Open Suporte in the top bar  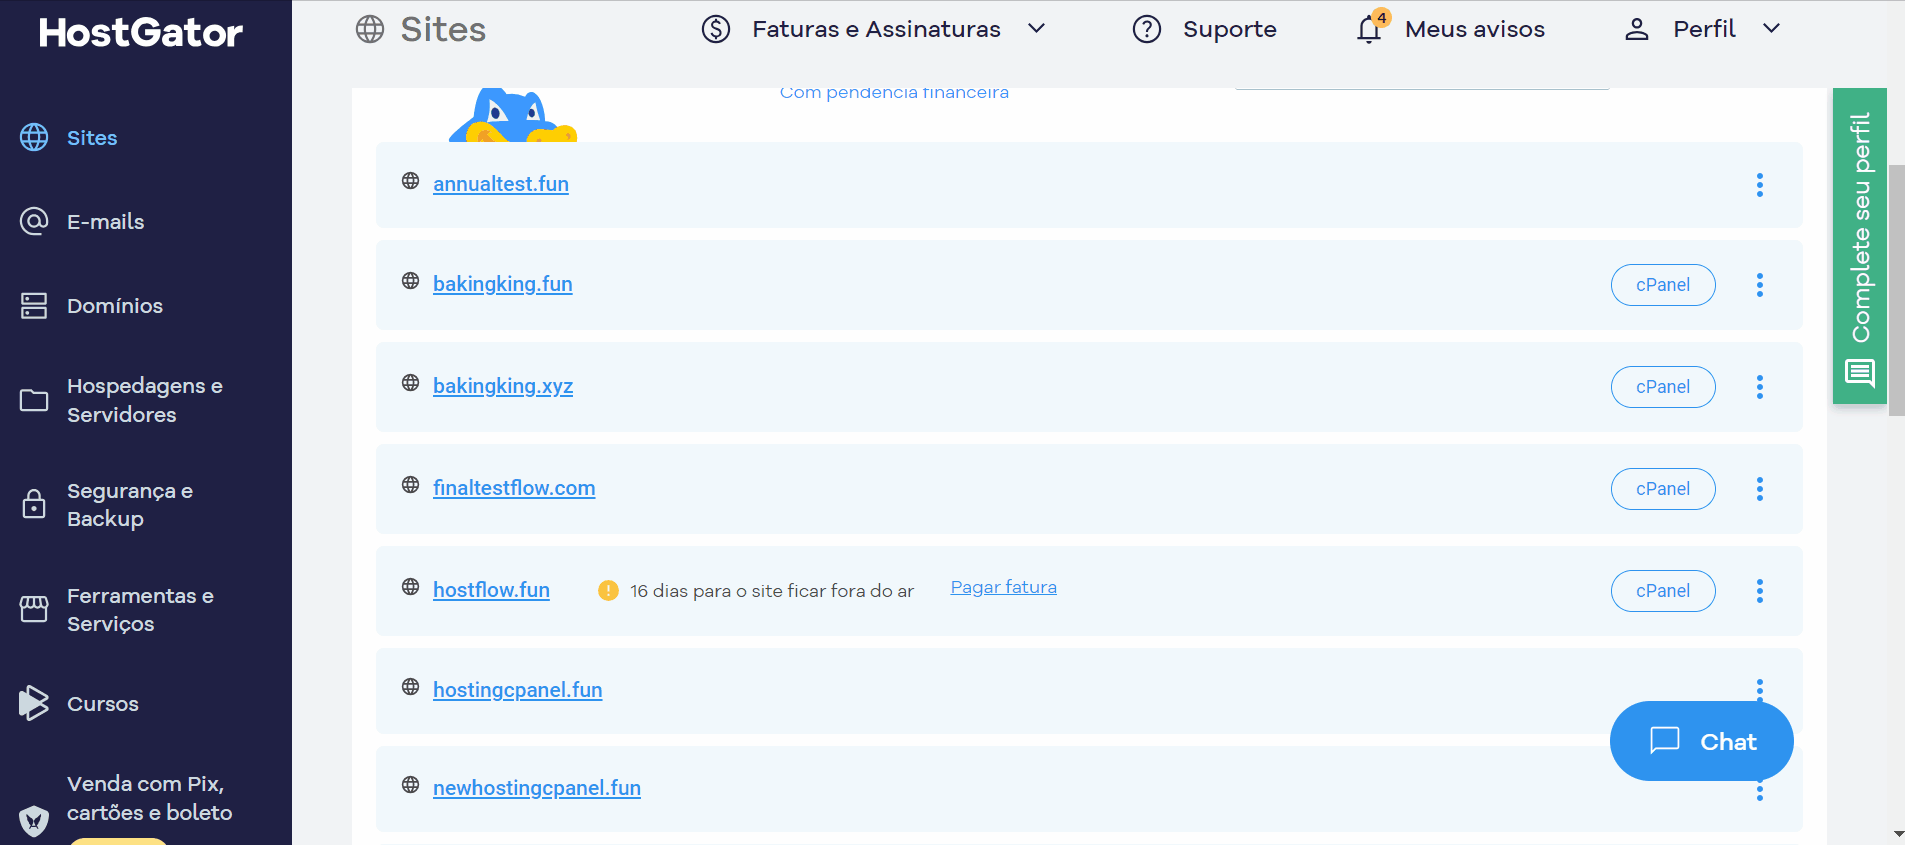coord(1229,30)
